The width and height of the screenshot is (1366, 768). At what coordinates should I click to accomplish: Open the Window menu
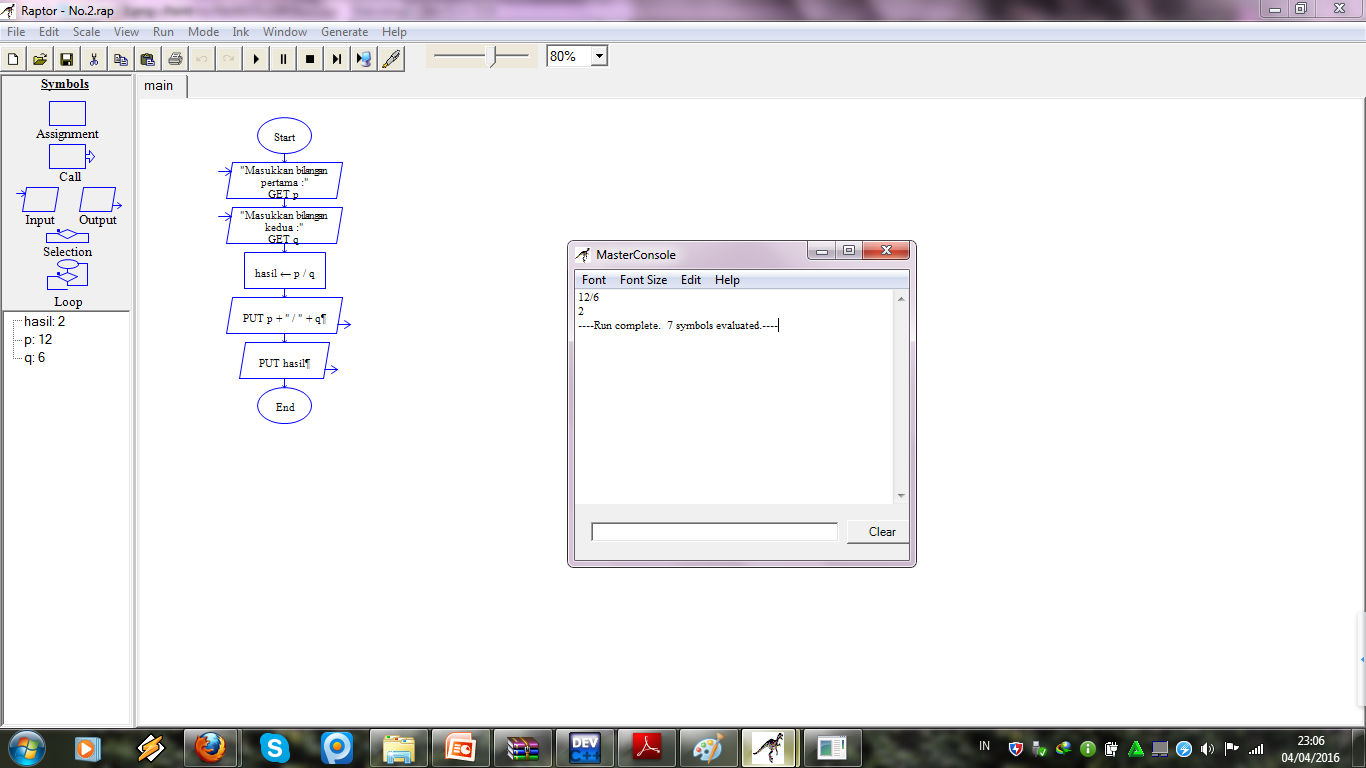pyautogui.click(x=285, y=32)
